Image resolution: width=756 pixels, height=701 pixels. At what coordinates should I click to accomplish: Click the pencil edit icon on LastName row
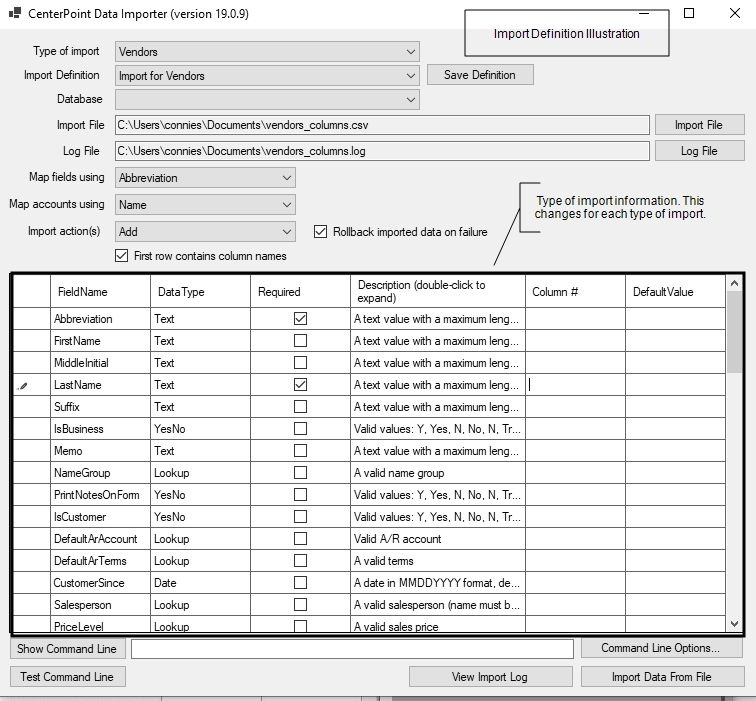point(23,385)
